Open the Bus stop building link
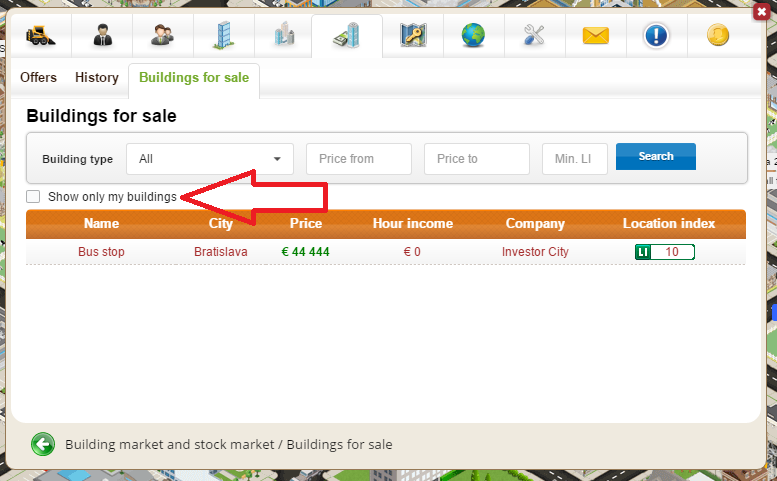 pos(101,252)
